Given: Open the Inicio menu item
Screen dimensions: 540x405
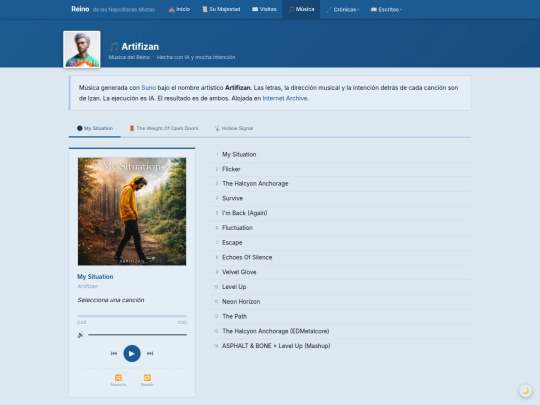Looking at the screenshot, I should (x=179, y=9).
